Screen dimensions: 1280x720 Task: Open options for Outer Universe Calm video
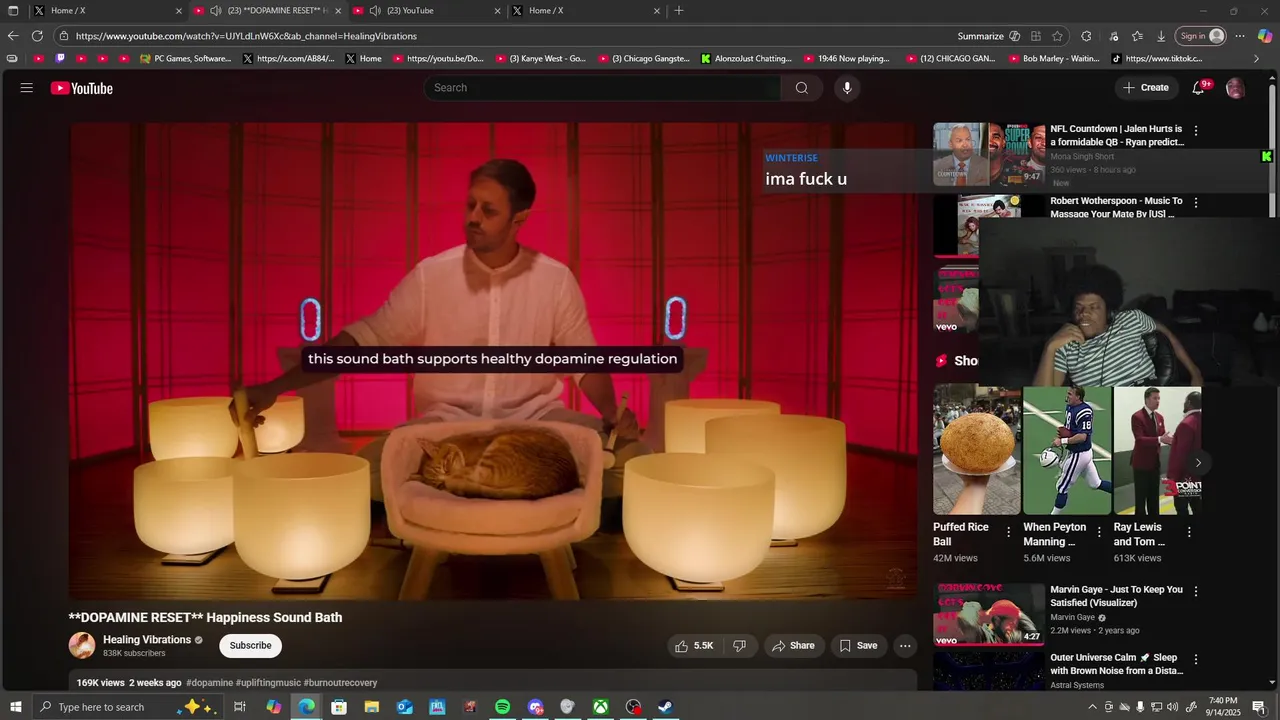(x=1196, y=660)
